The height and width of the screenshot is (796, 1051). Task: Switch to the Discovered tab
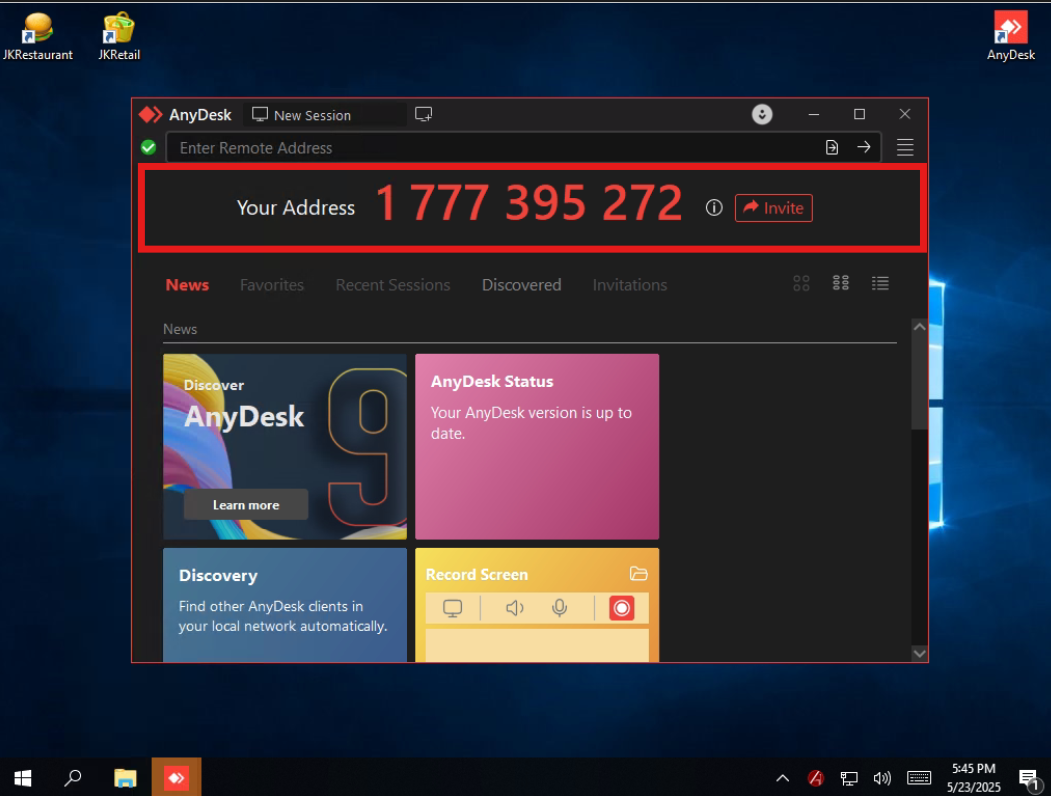click(521, 285)
